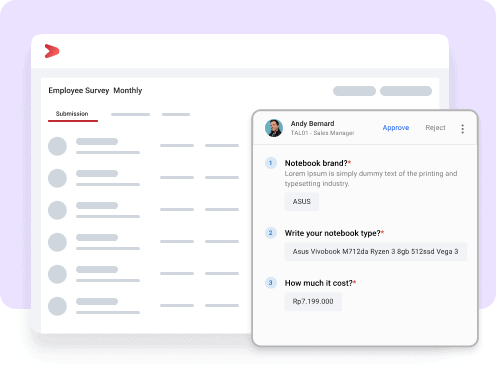Viewport: 496px width, 370px height.
Task: Click the Employee Survey Monthly title
Action: (95, 90)
